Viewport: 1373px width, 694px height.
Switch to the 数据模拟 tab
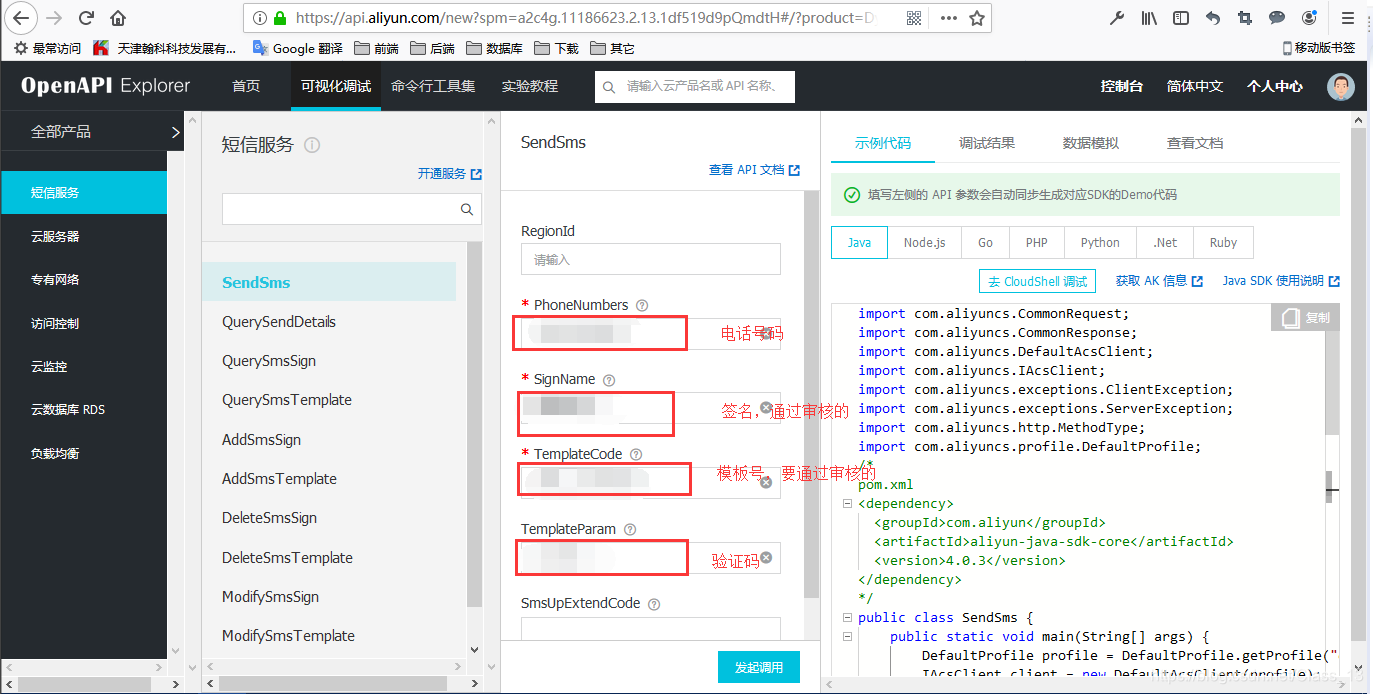tap(1091, 143)
